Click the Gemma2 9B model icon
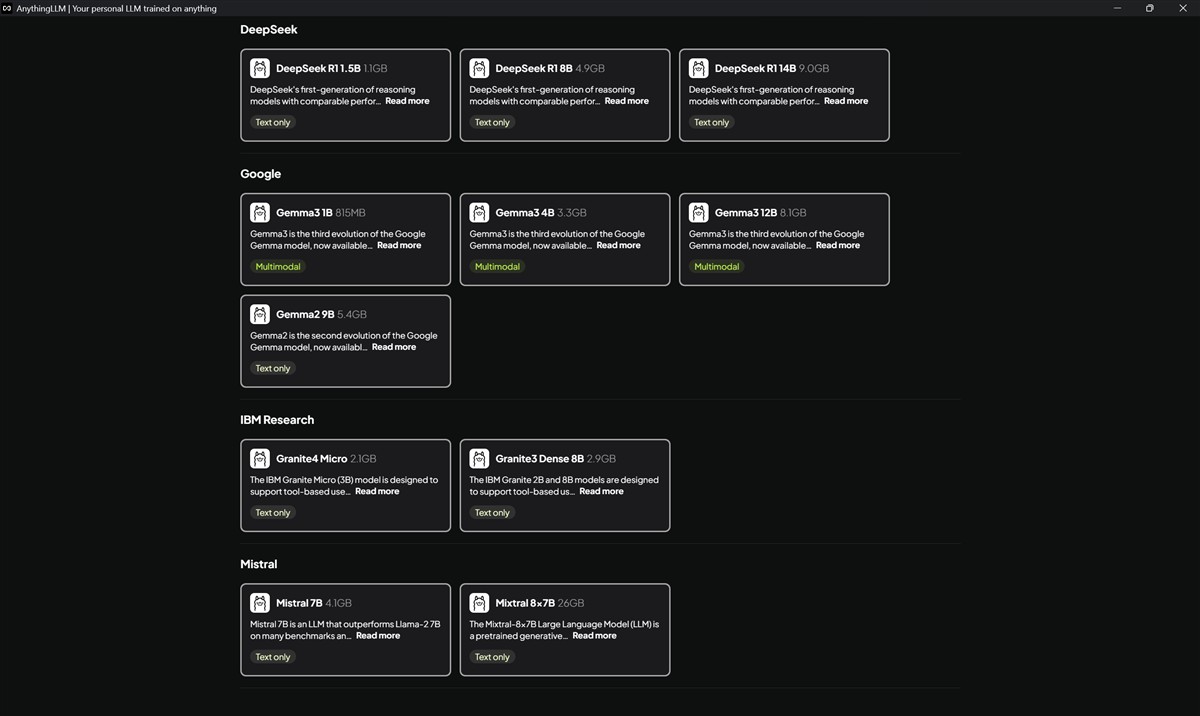 click(260, 314)
